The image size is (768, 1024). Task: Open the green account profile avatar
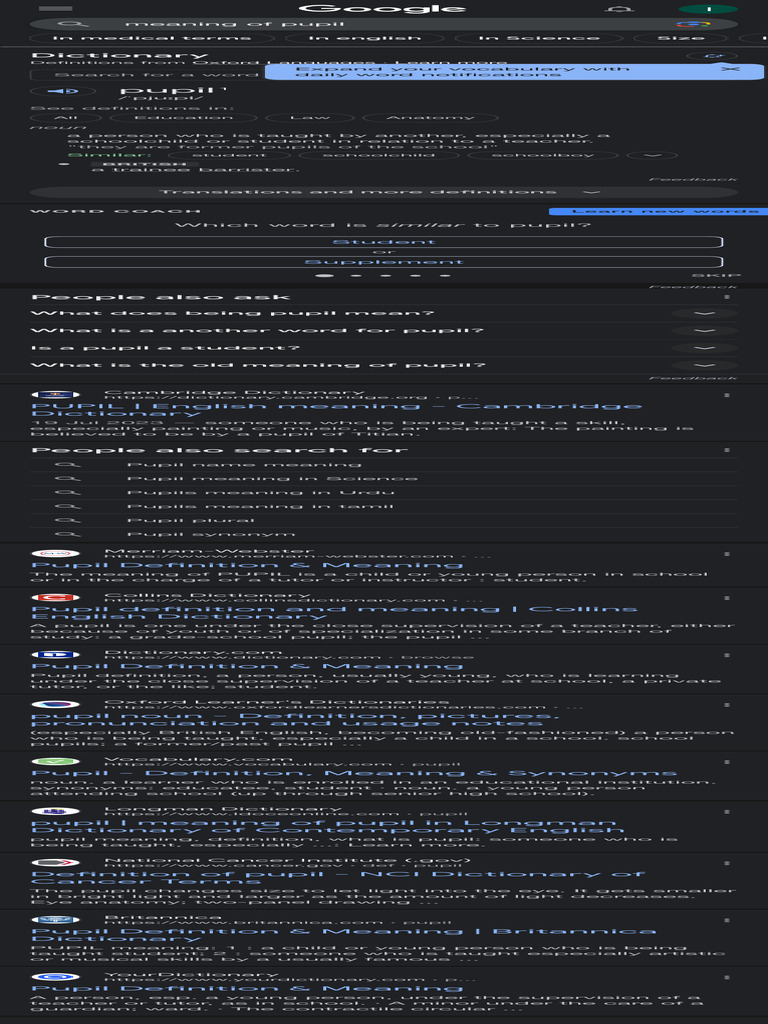pos(709,8)
